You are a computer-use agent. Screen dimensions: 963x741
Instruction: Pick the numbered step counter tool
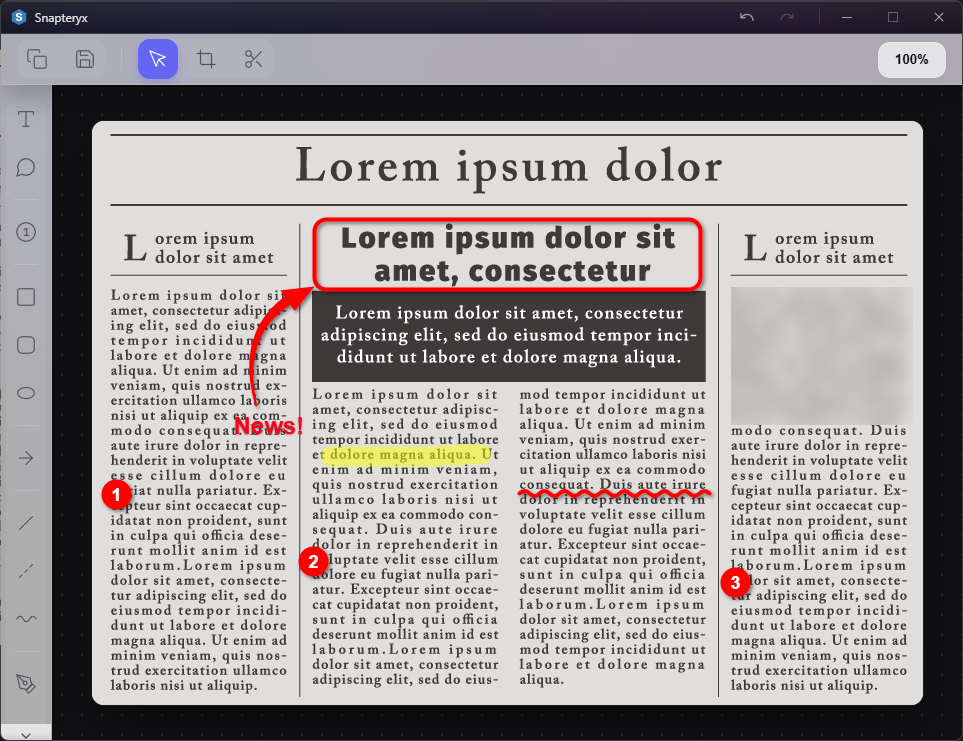(26, 232)
